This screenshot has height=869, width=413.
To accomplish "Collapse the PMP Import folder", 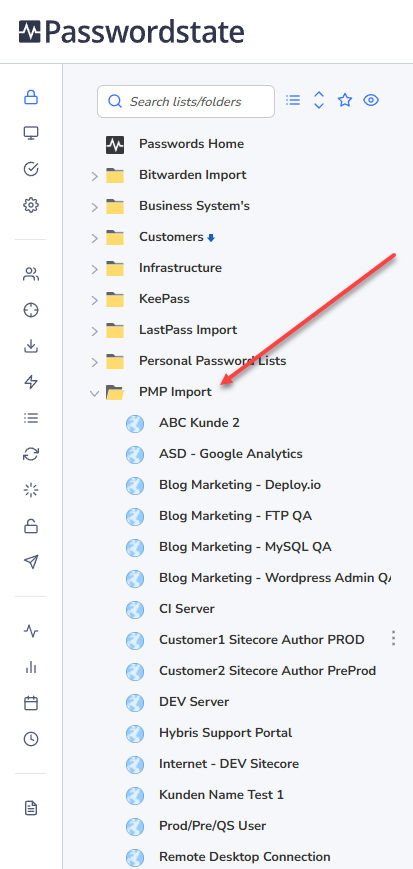I will coord(94,393).
